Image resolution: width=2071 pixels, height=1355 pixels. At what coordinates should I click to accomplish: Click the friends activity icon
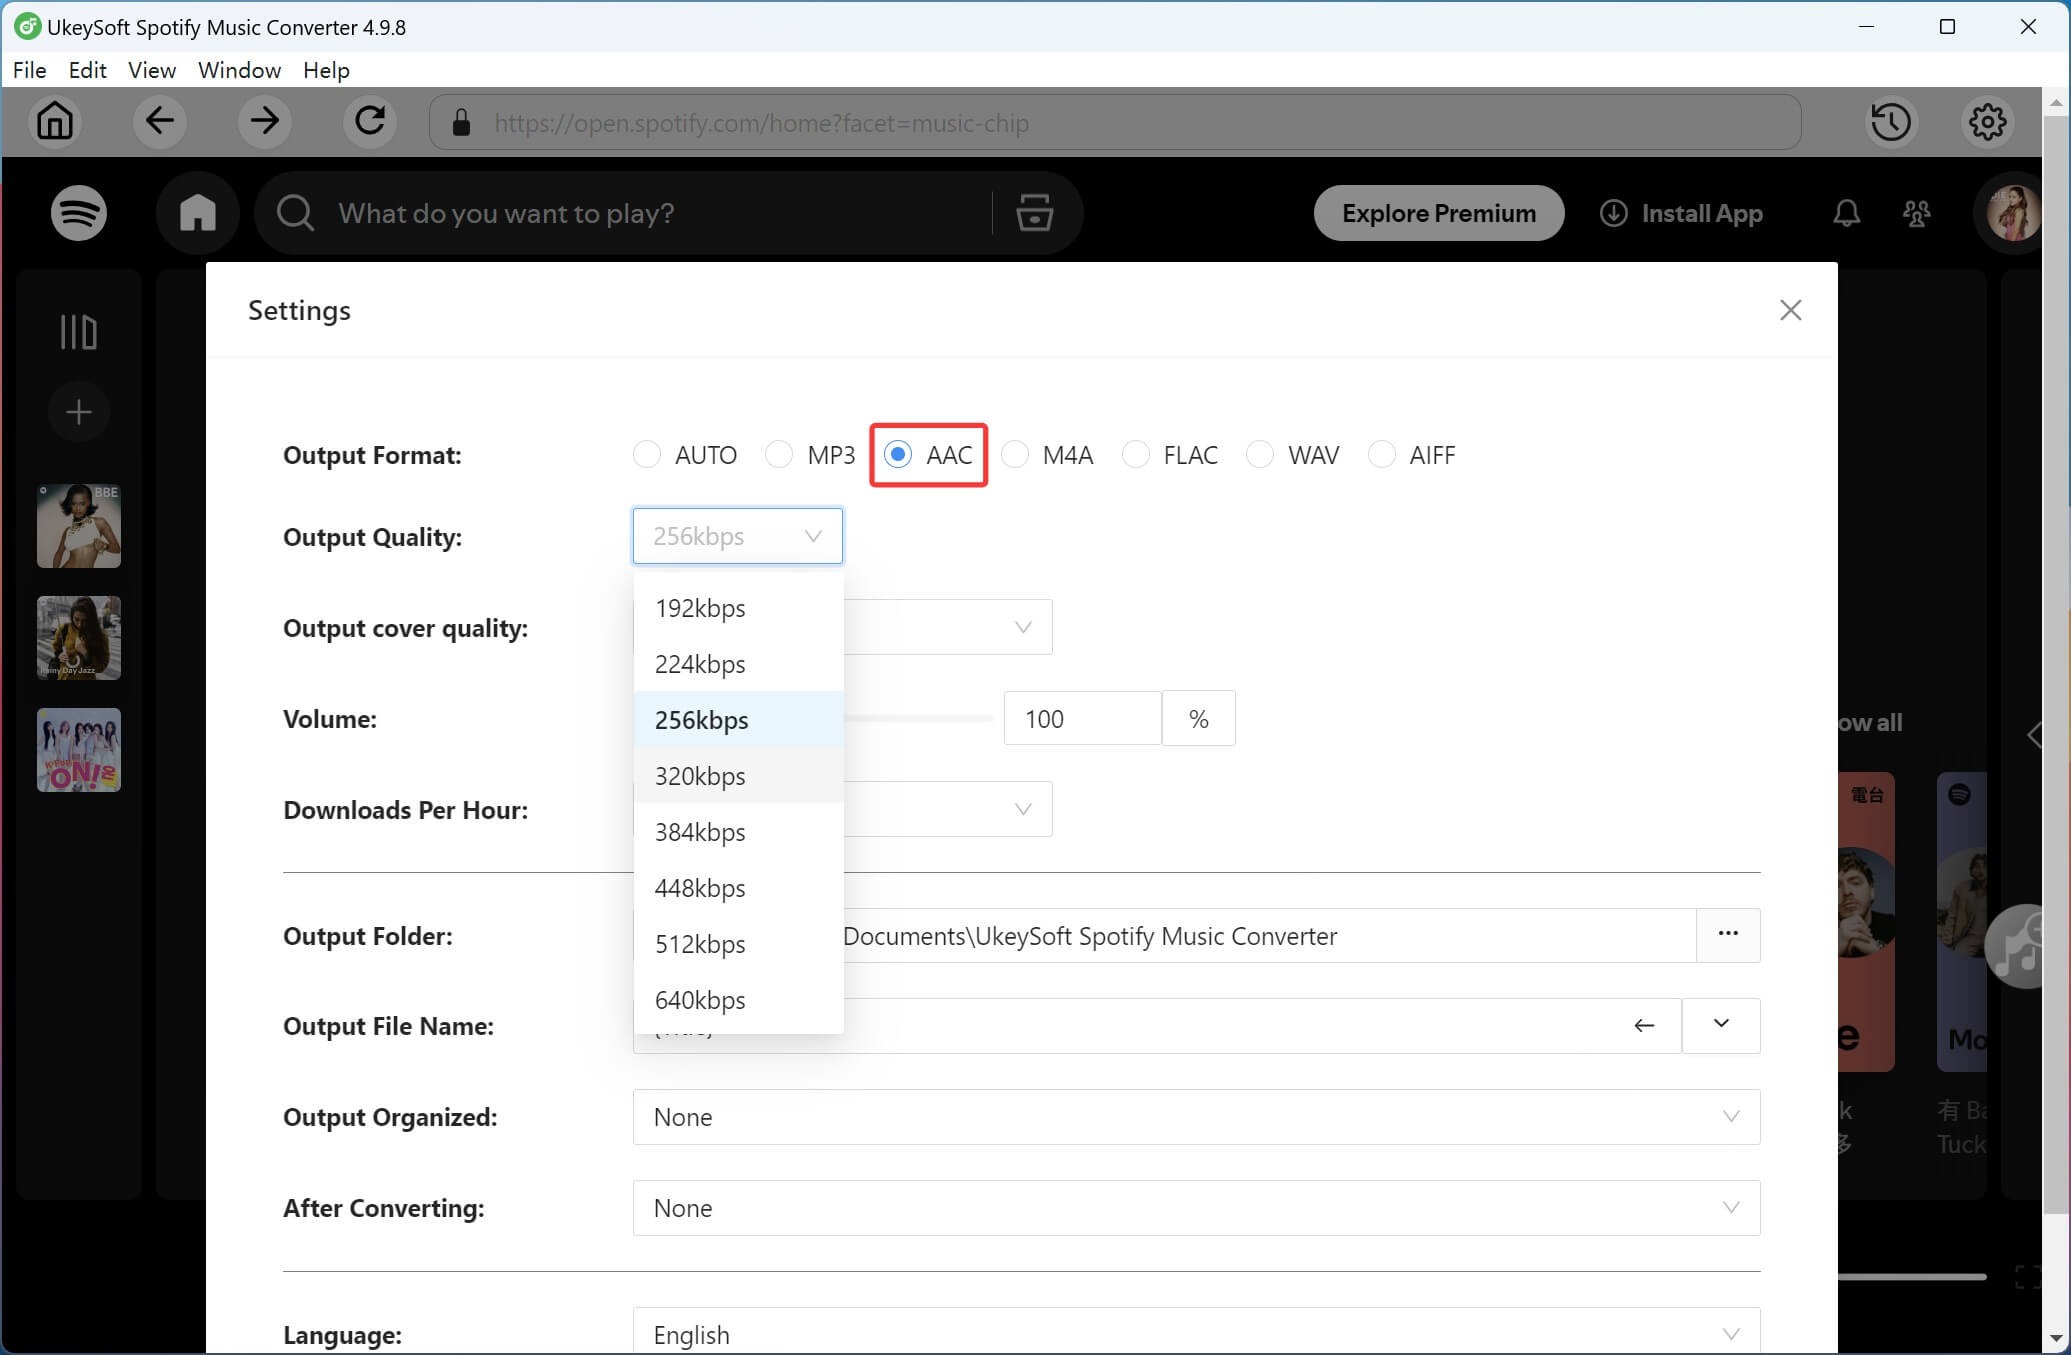point(1917,213)
